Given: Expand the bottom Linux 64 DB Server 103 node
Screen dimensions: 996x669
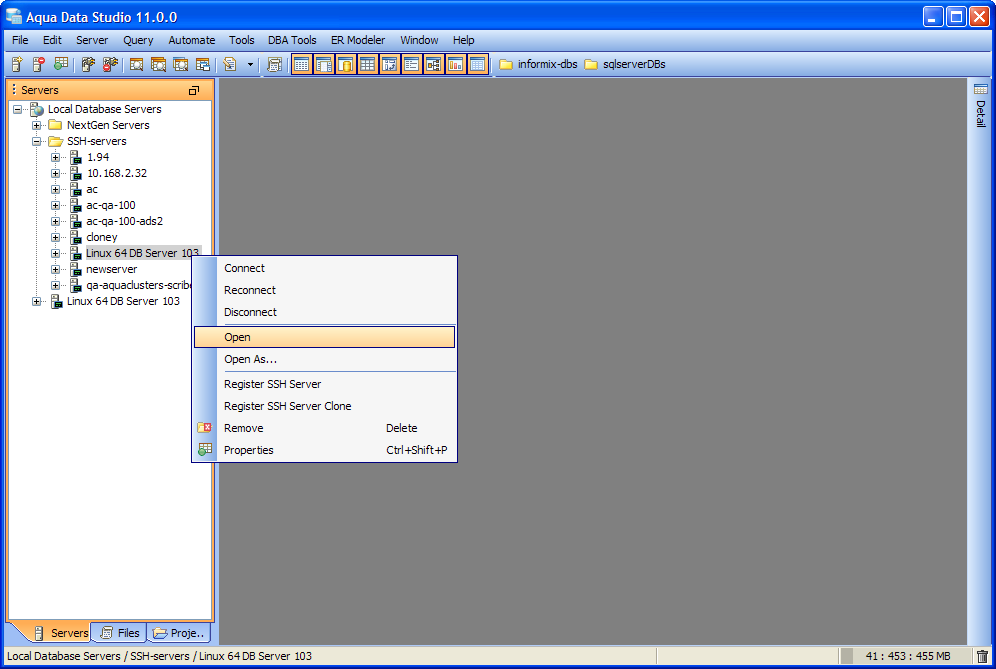Looking at the screenshot, I should point(36,301).
